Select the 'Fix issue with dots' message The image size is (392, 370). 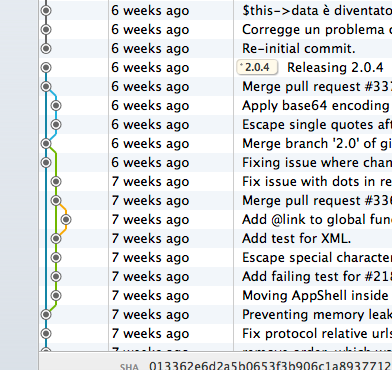point(317,182)
